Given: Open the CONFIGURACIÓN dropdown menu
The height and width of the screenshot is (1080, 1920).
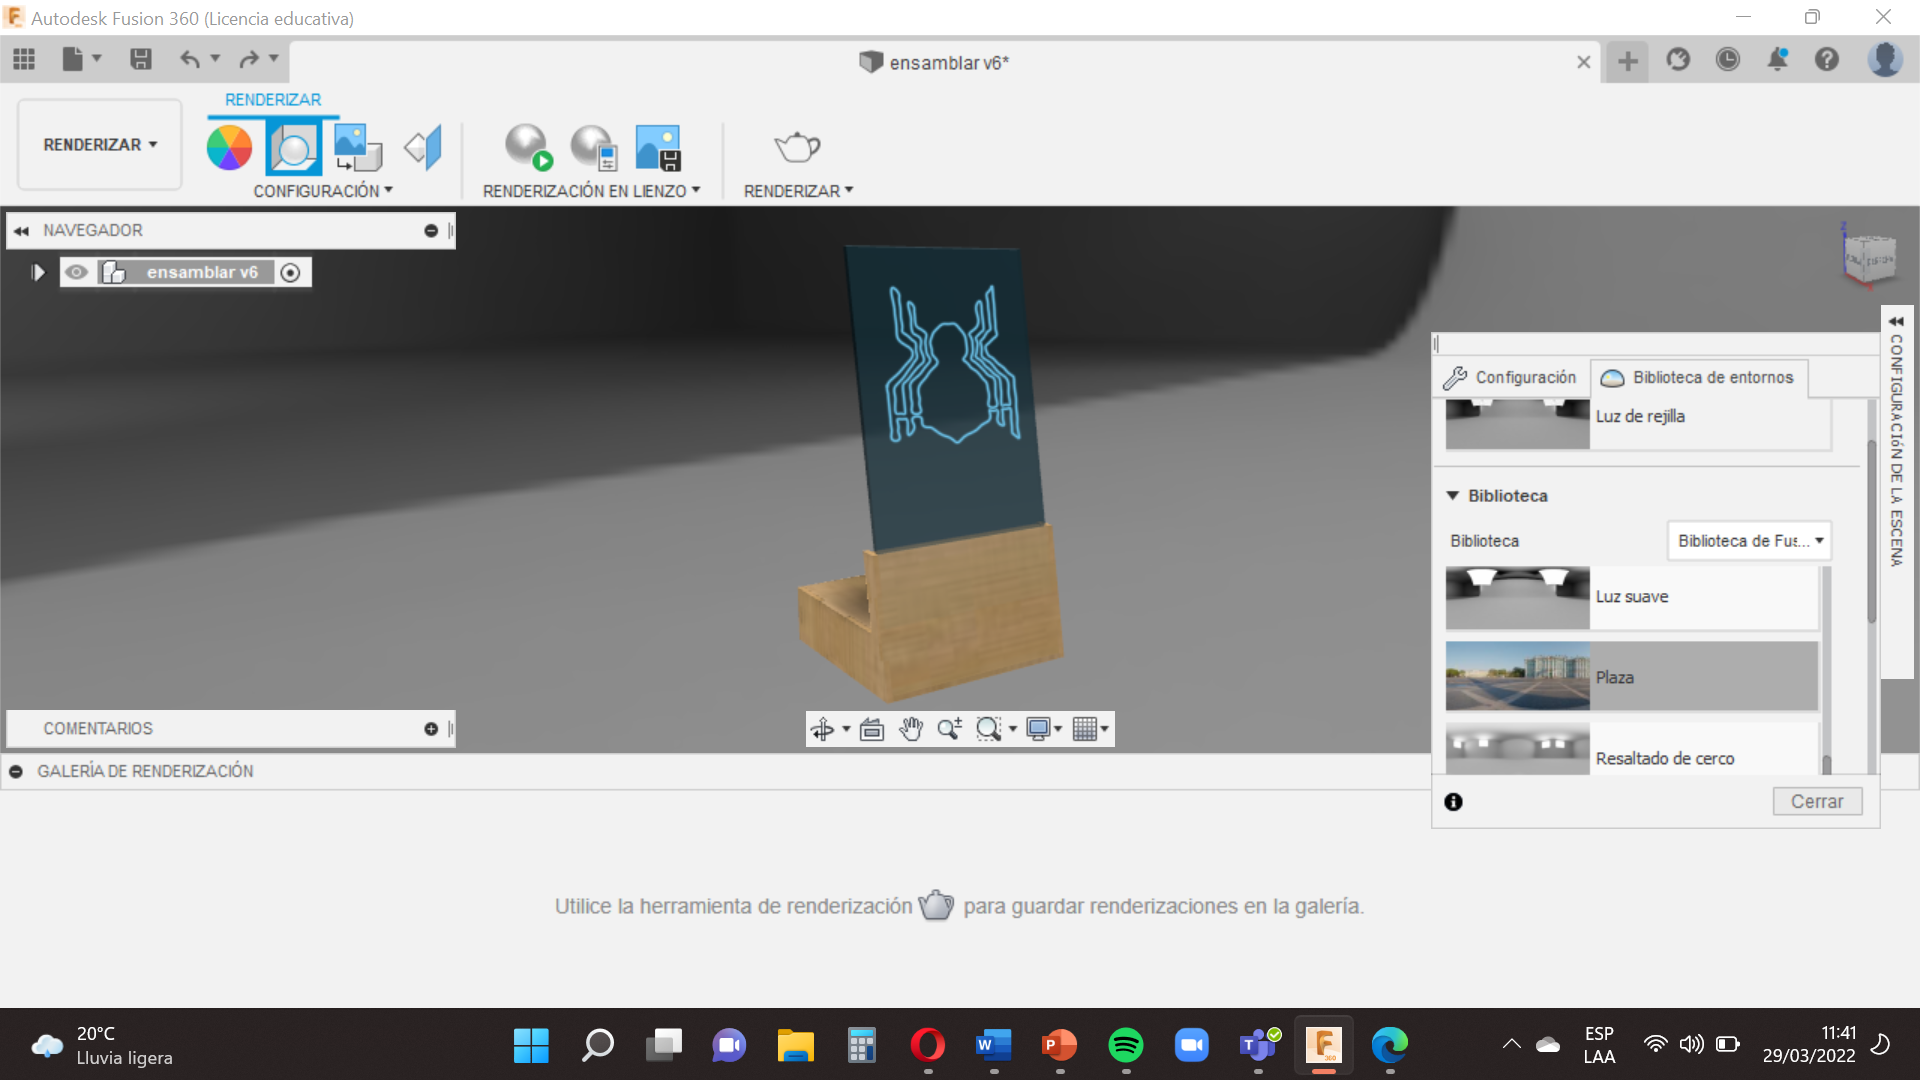Looking at the screenshot, I should point(322,191).
